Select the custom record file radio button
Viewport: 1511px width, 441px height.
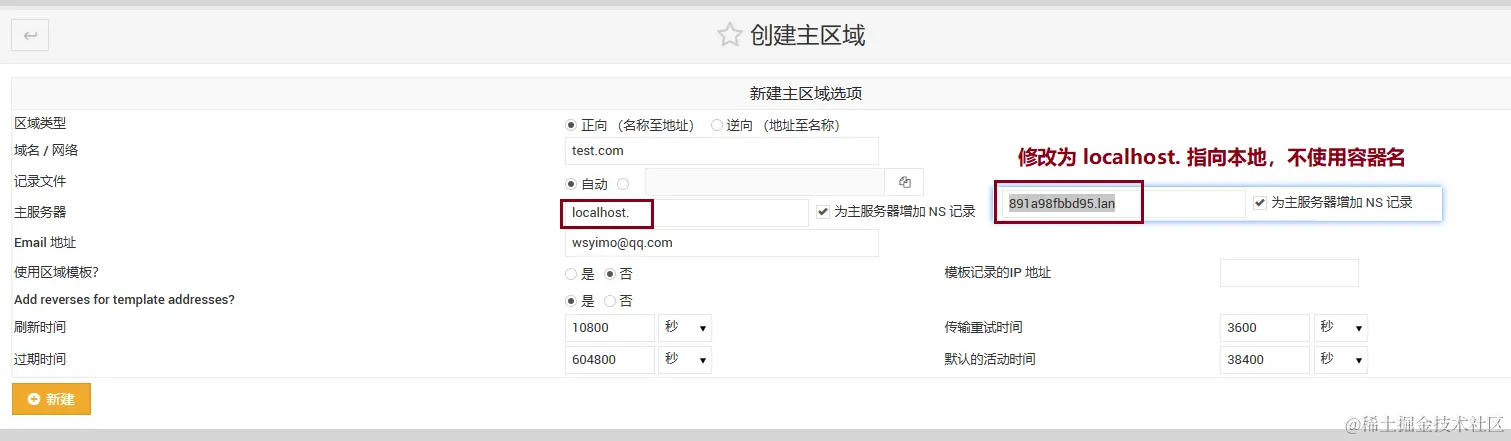623,184
